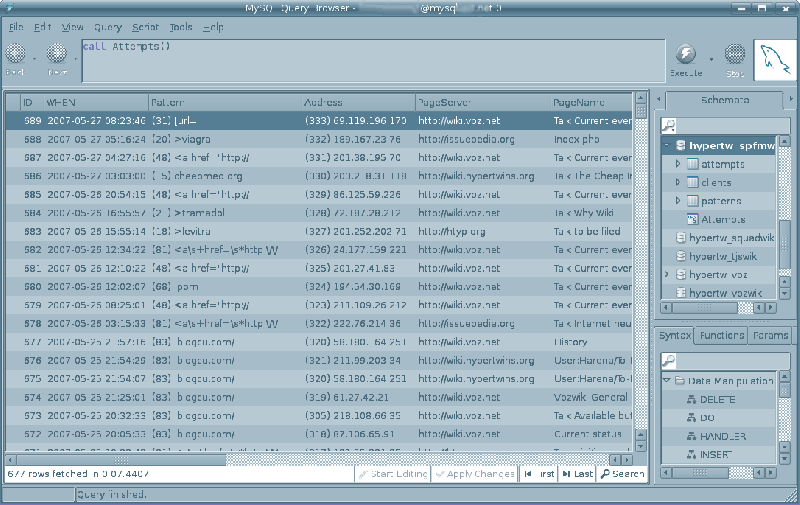Open the Execute options dropdown arrow

click(x=710, y=56)
